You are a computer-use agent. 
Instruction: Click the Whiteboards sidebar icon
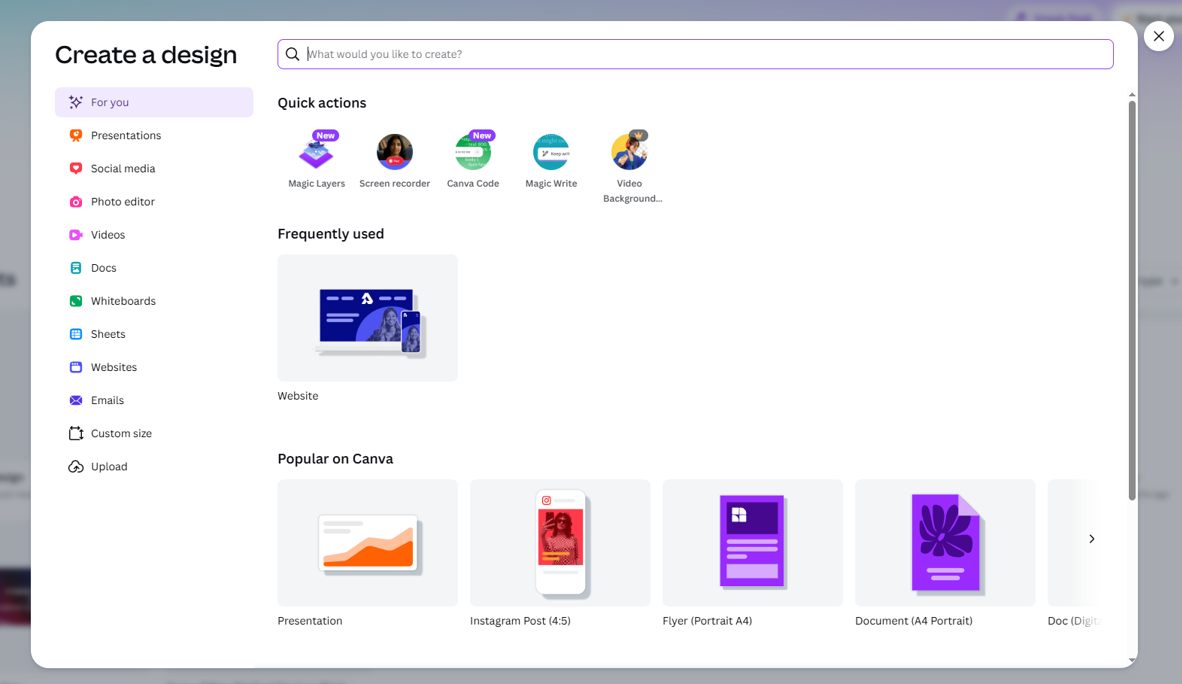[75, 301]
